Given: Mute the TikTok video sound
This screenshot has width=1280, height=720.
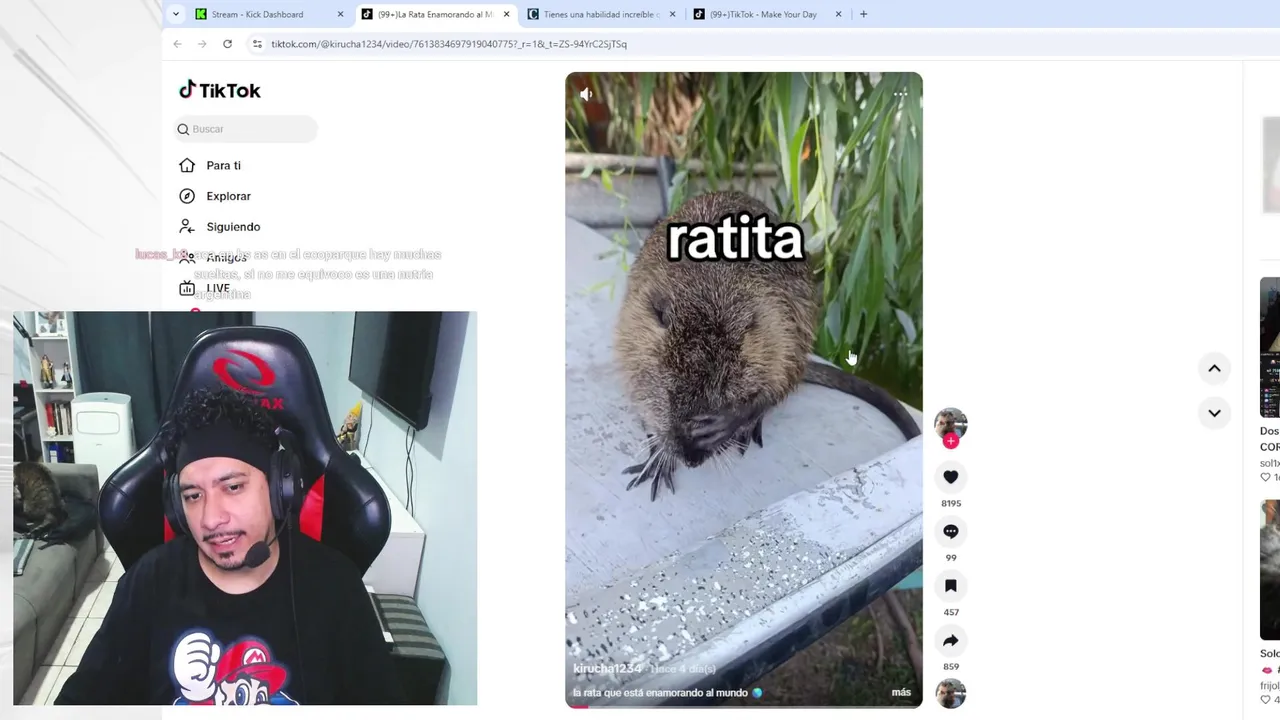Looking at the screenshot, I should click(587, 94).
